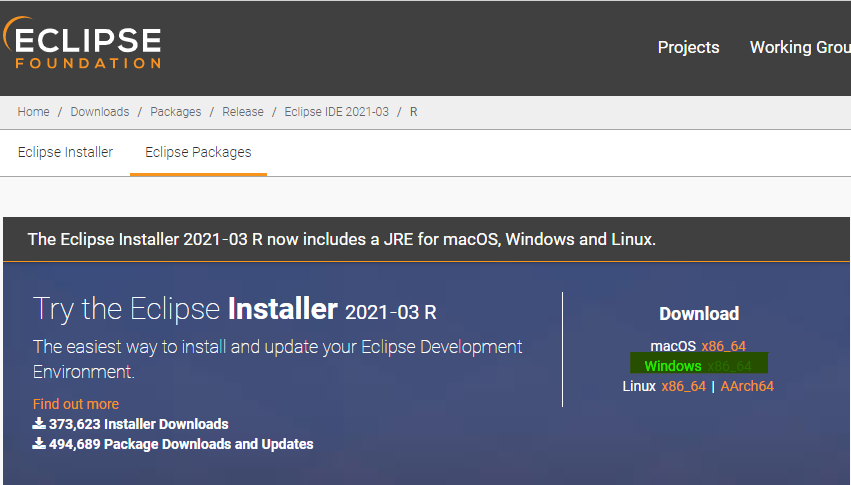Go to Home in the breadcrumb
The height and width of the screenshot is (485, 851).
pyautogui.click(x=33, y=112)
